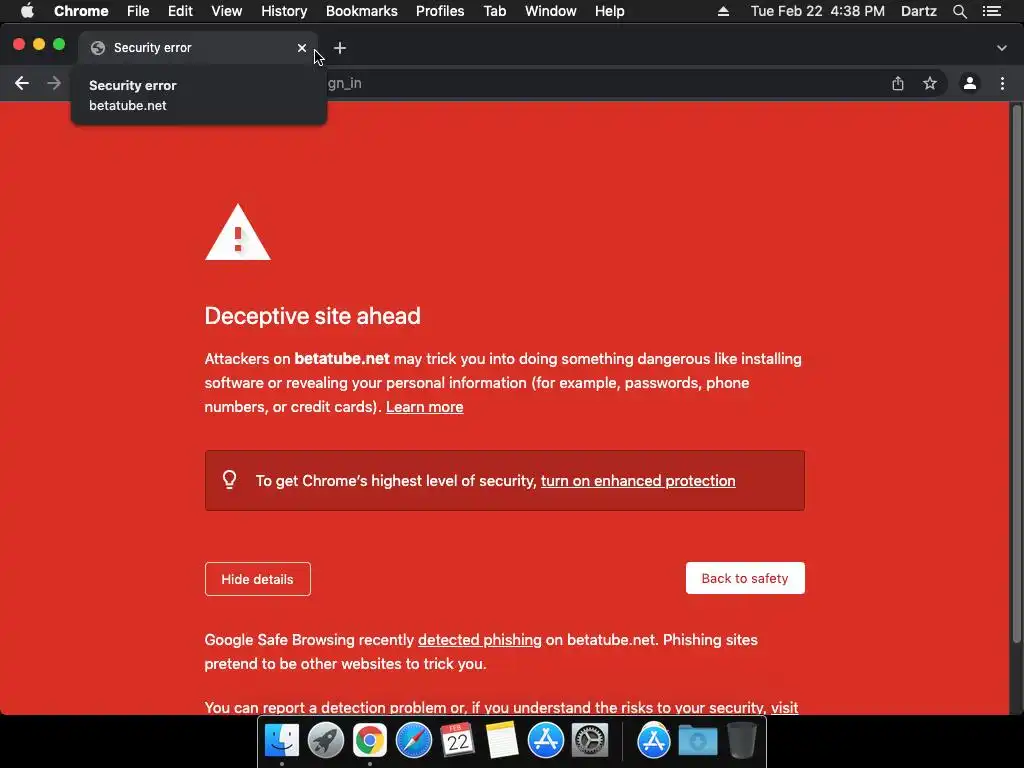Click the Hide details button

(257, 579)
